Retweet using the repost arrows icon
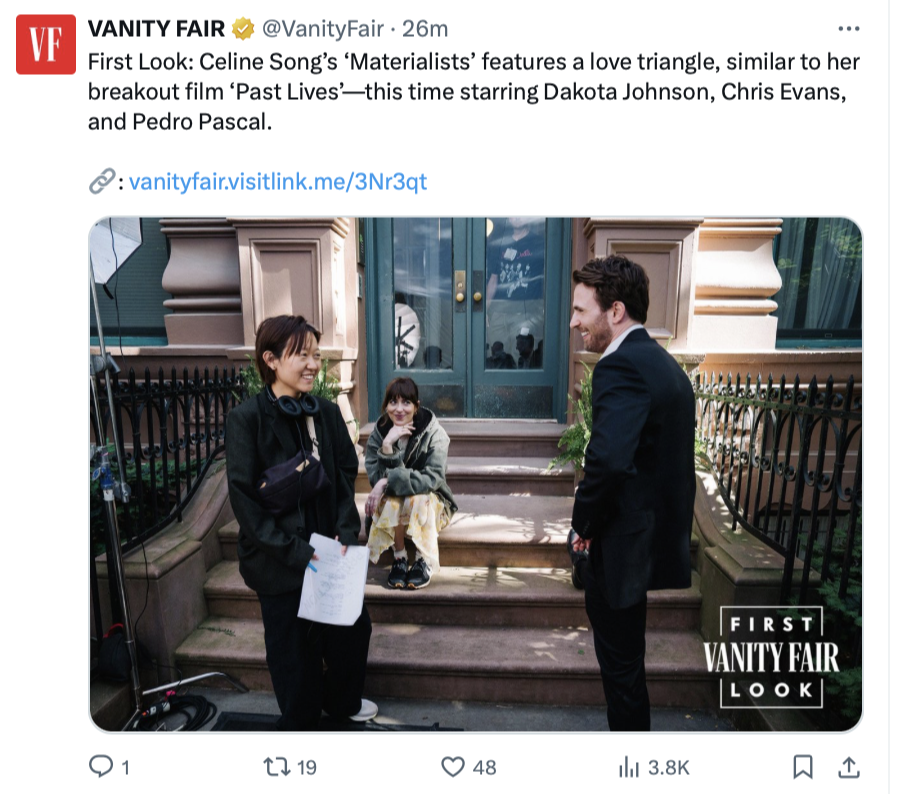This screenshot has height=794, width=916. click(277, 767)
